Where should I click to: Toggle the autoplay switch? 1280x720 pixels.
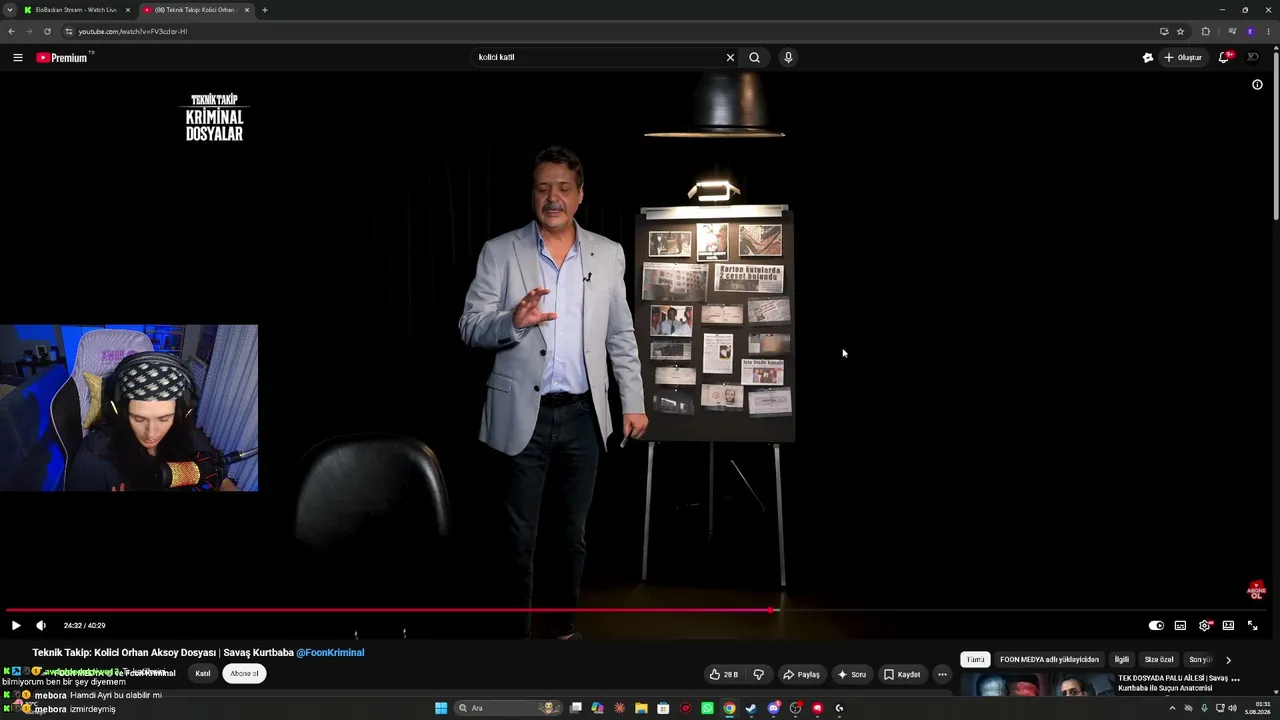[1156, 625]
